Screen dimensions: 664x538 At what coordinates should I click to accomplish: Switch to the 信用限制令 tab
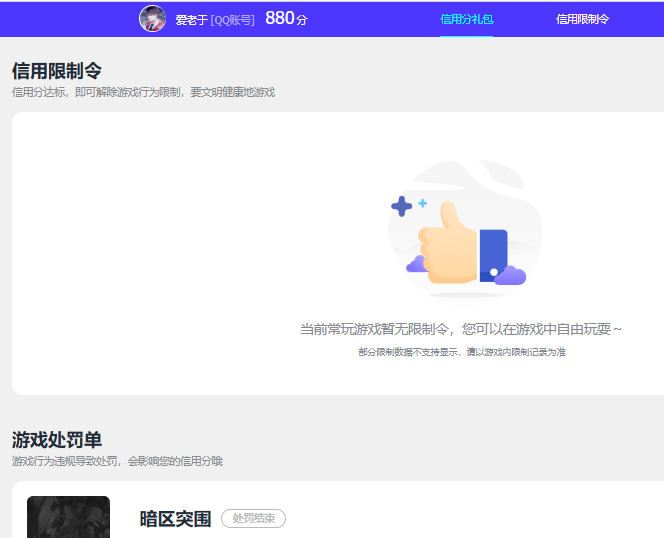click(x=582, y=19)
